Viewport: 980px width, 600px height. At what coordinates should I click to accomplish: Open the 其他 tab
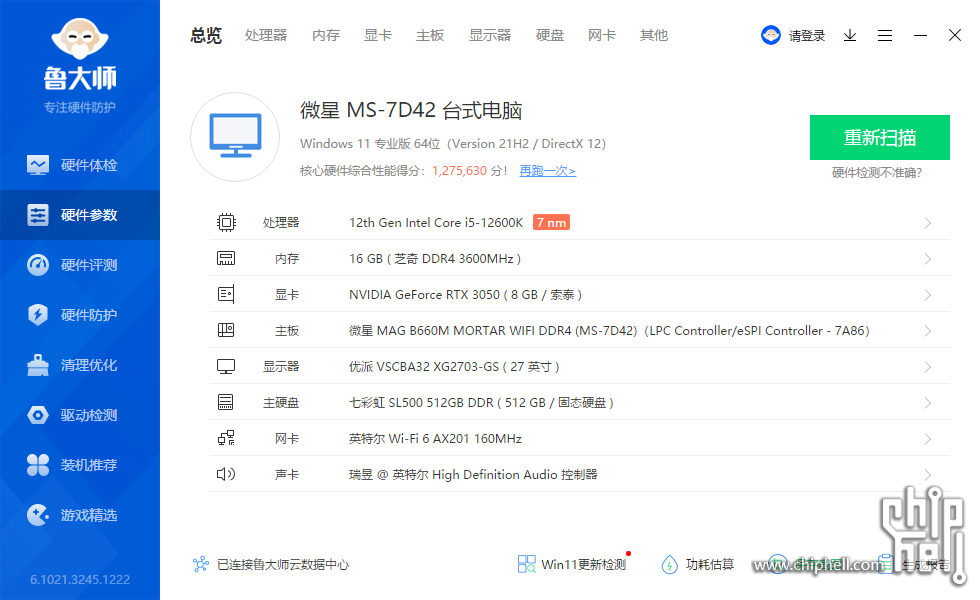pos(654,36)
